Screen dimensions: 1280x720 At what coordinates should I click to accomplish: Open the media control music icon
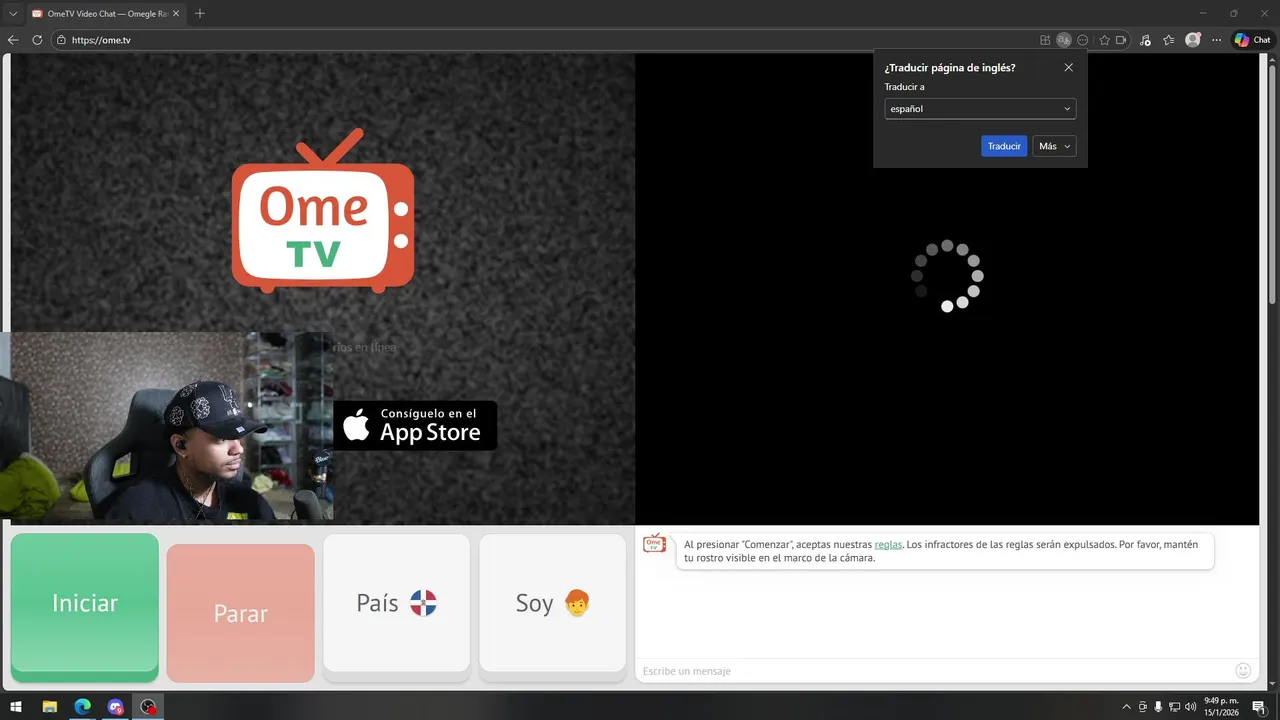click(x=1146, y=40)
